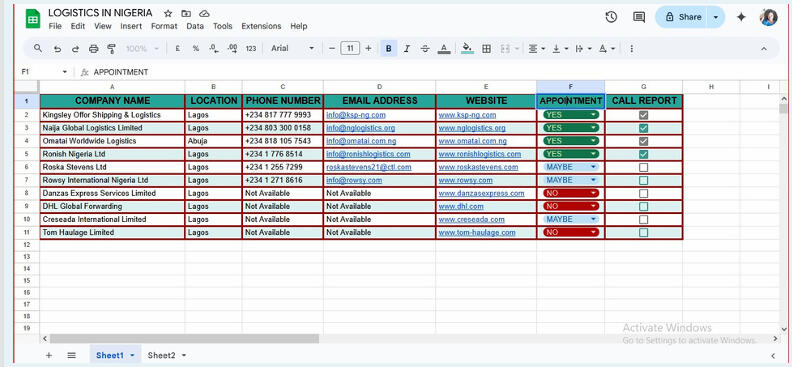This screenshot has height=367, width=792.
Task: Open more toolbar options
Action: tap(631, 48)
